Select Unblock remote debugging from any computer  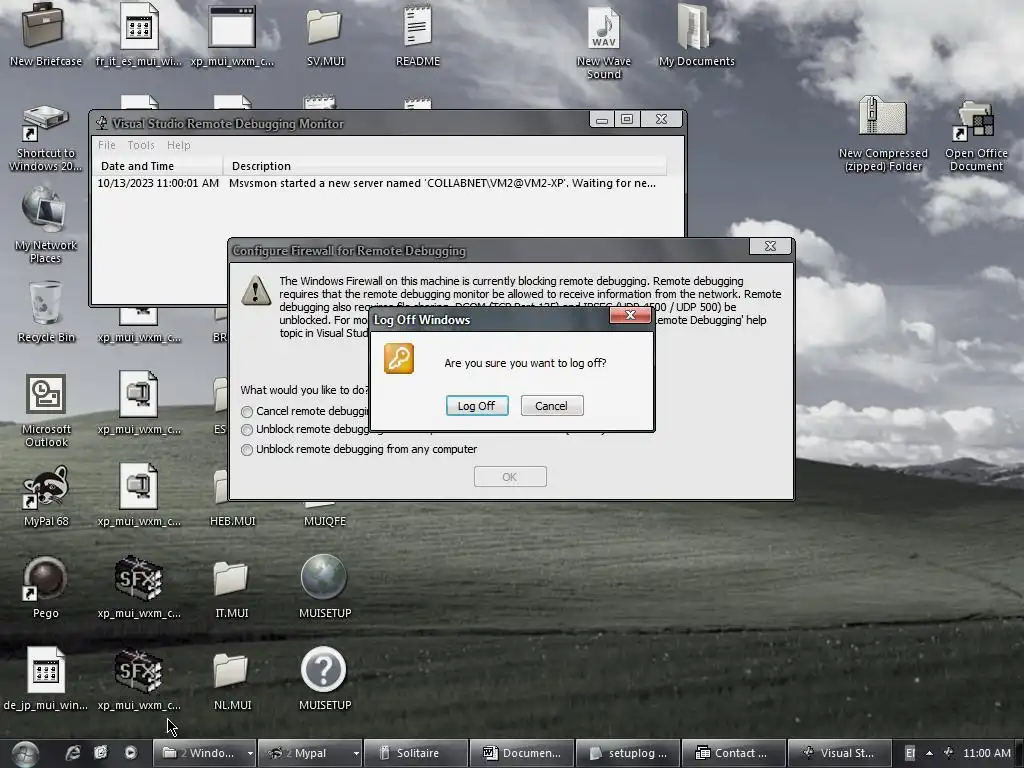(247, 449)
